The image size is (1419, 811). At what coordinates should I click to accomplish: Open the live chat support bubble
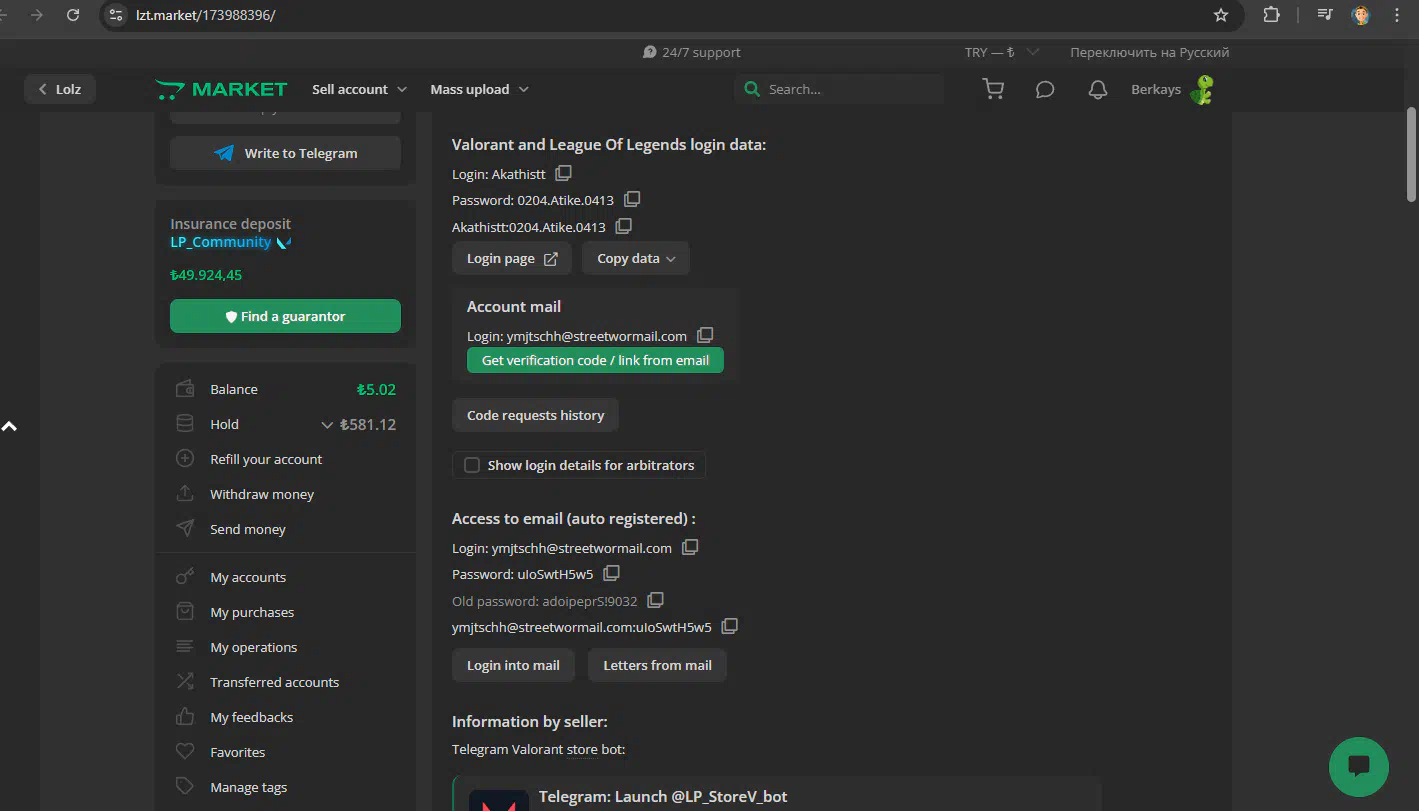coord(1358,766)
